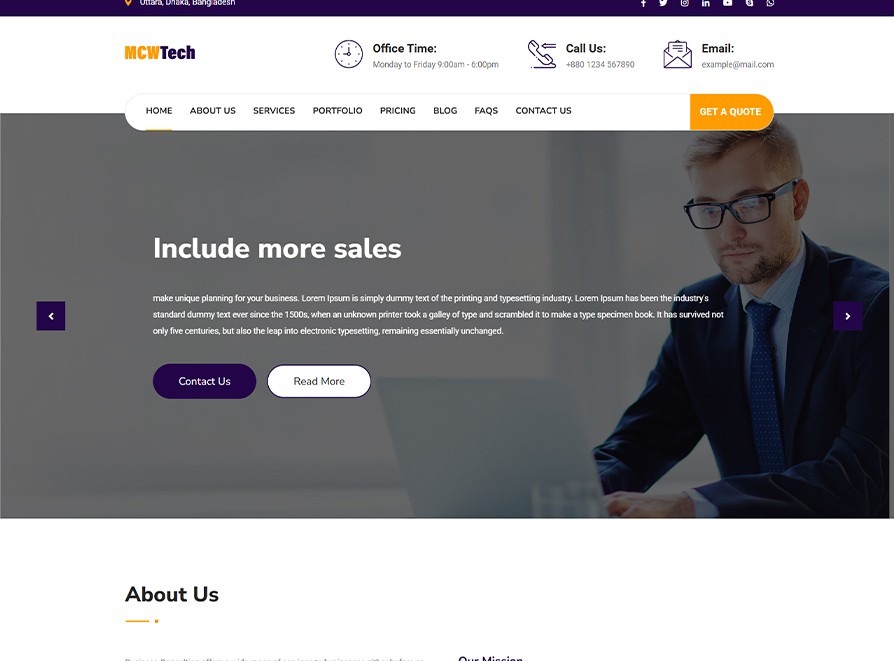Go to previous slide with left arrow
This screenshot has height=661, width=894.
click(x=51, y=316)
